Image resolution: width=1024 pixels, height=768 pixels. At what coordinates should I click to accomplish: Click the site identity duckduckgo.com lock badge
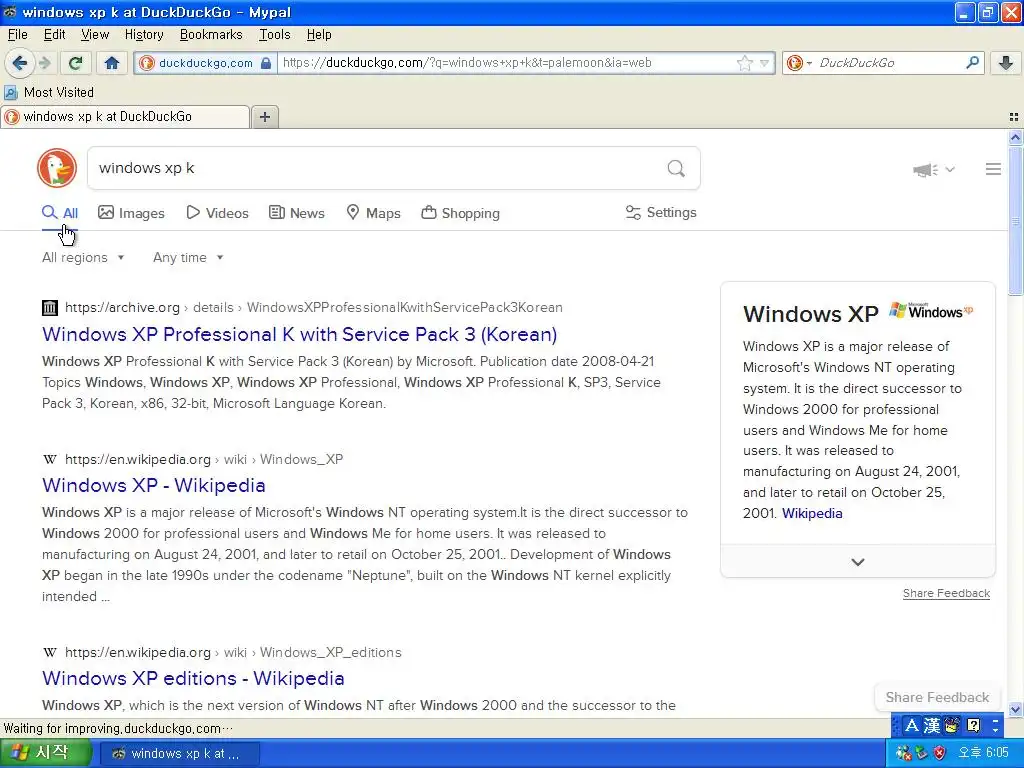pos(206,63)
